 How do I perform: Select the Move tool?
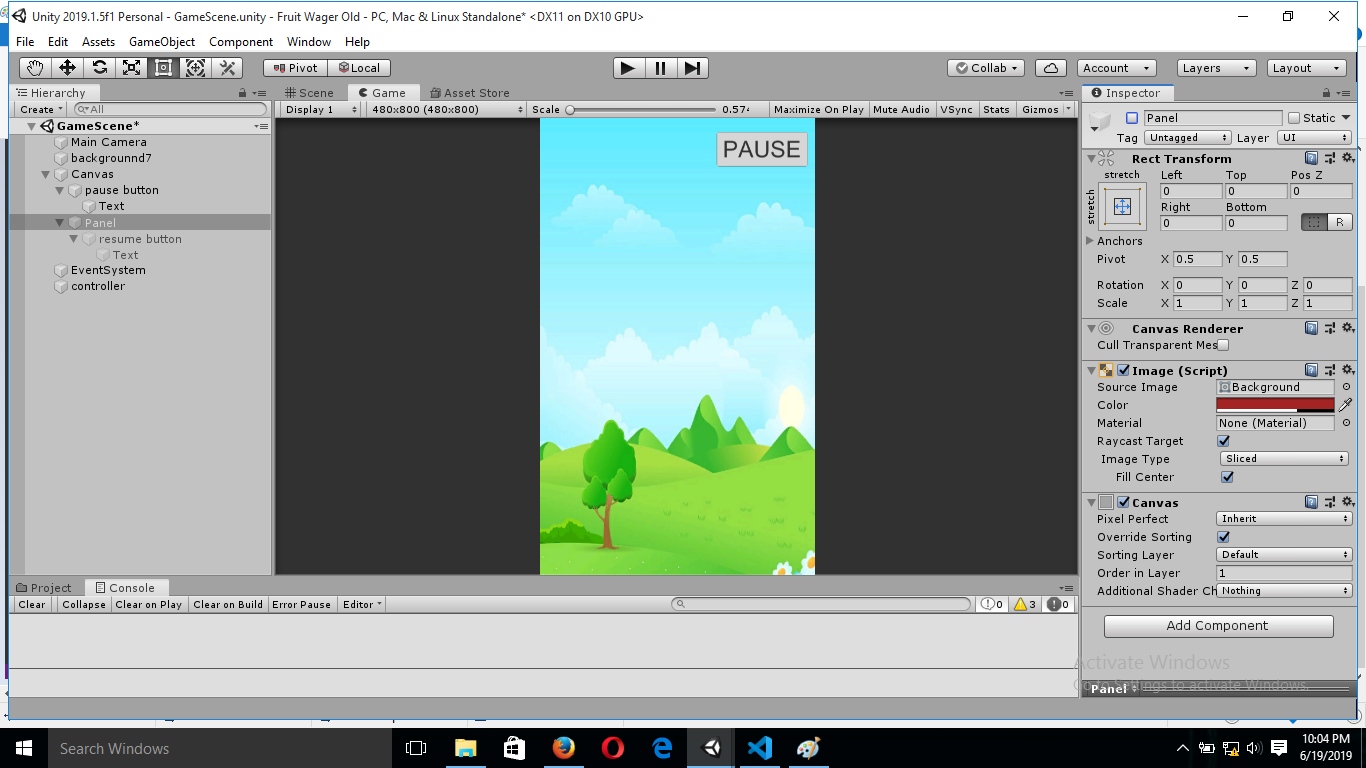pyautogui.click(x=66, y=68)
